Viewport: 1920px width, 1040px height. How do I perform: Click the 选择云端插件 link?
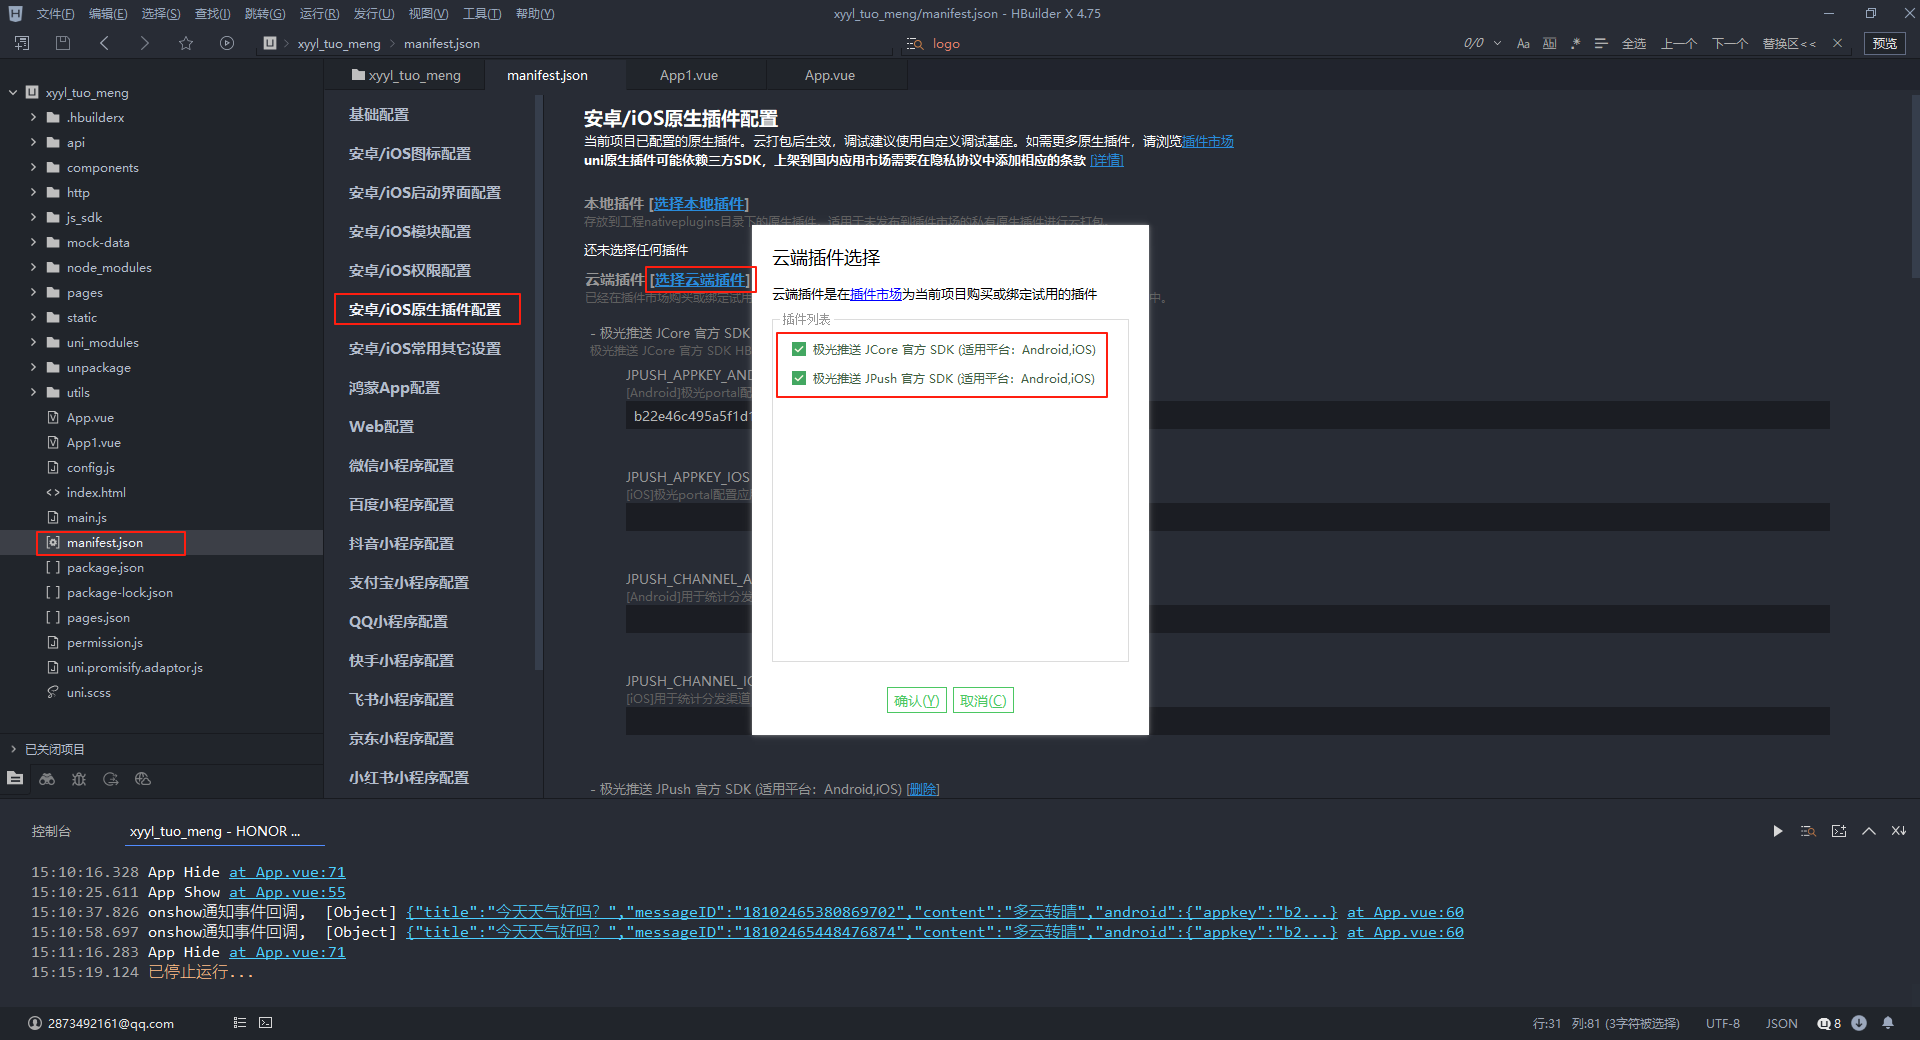coord(700,280)
